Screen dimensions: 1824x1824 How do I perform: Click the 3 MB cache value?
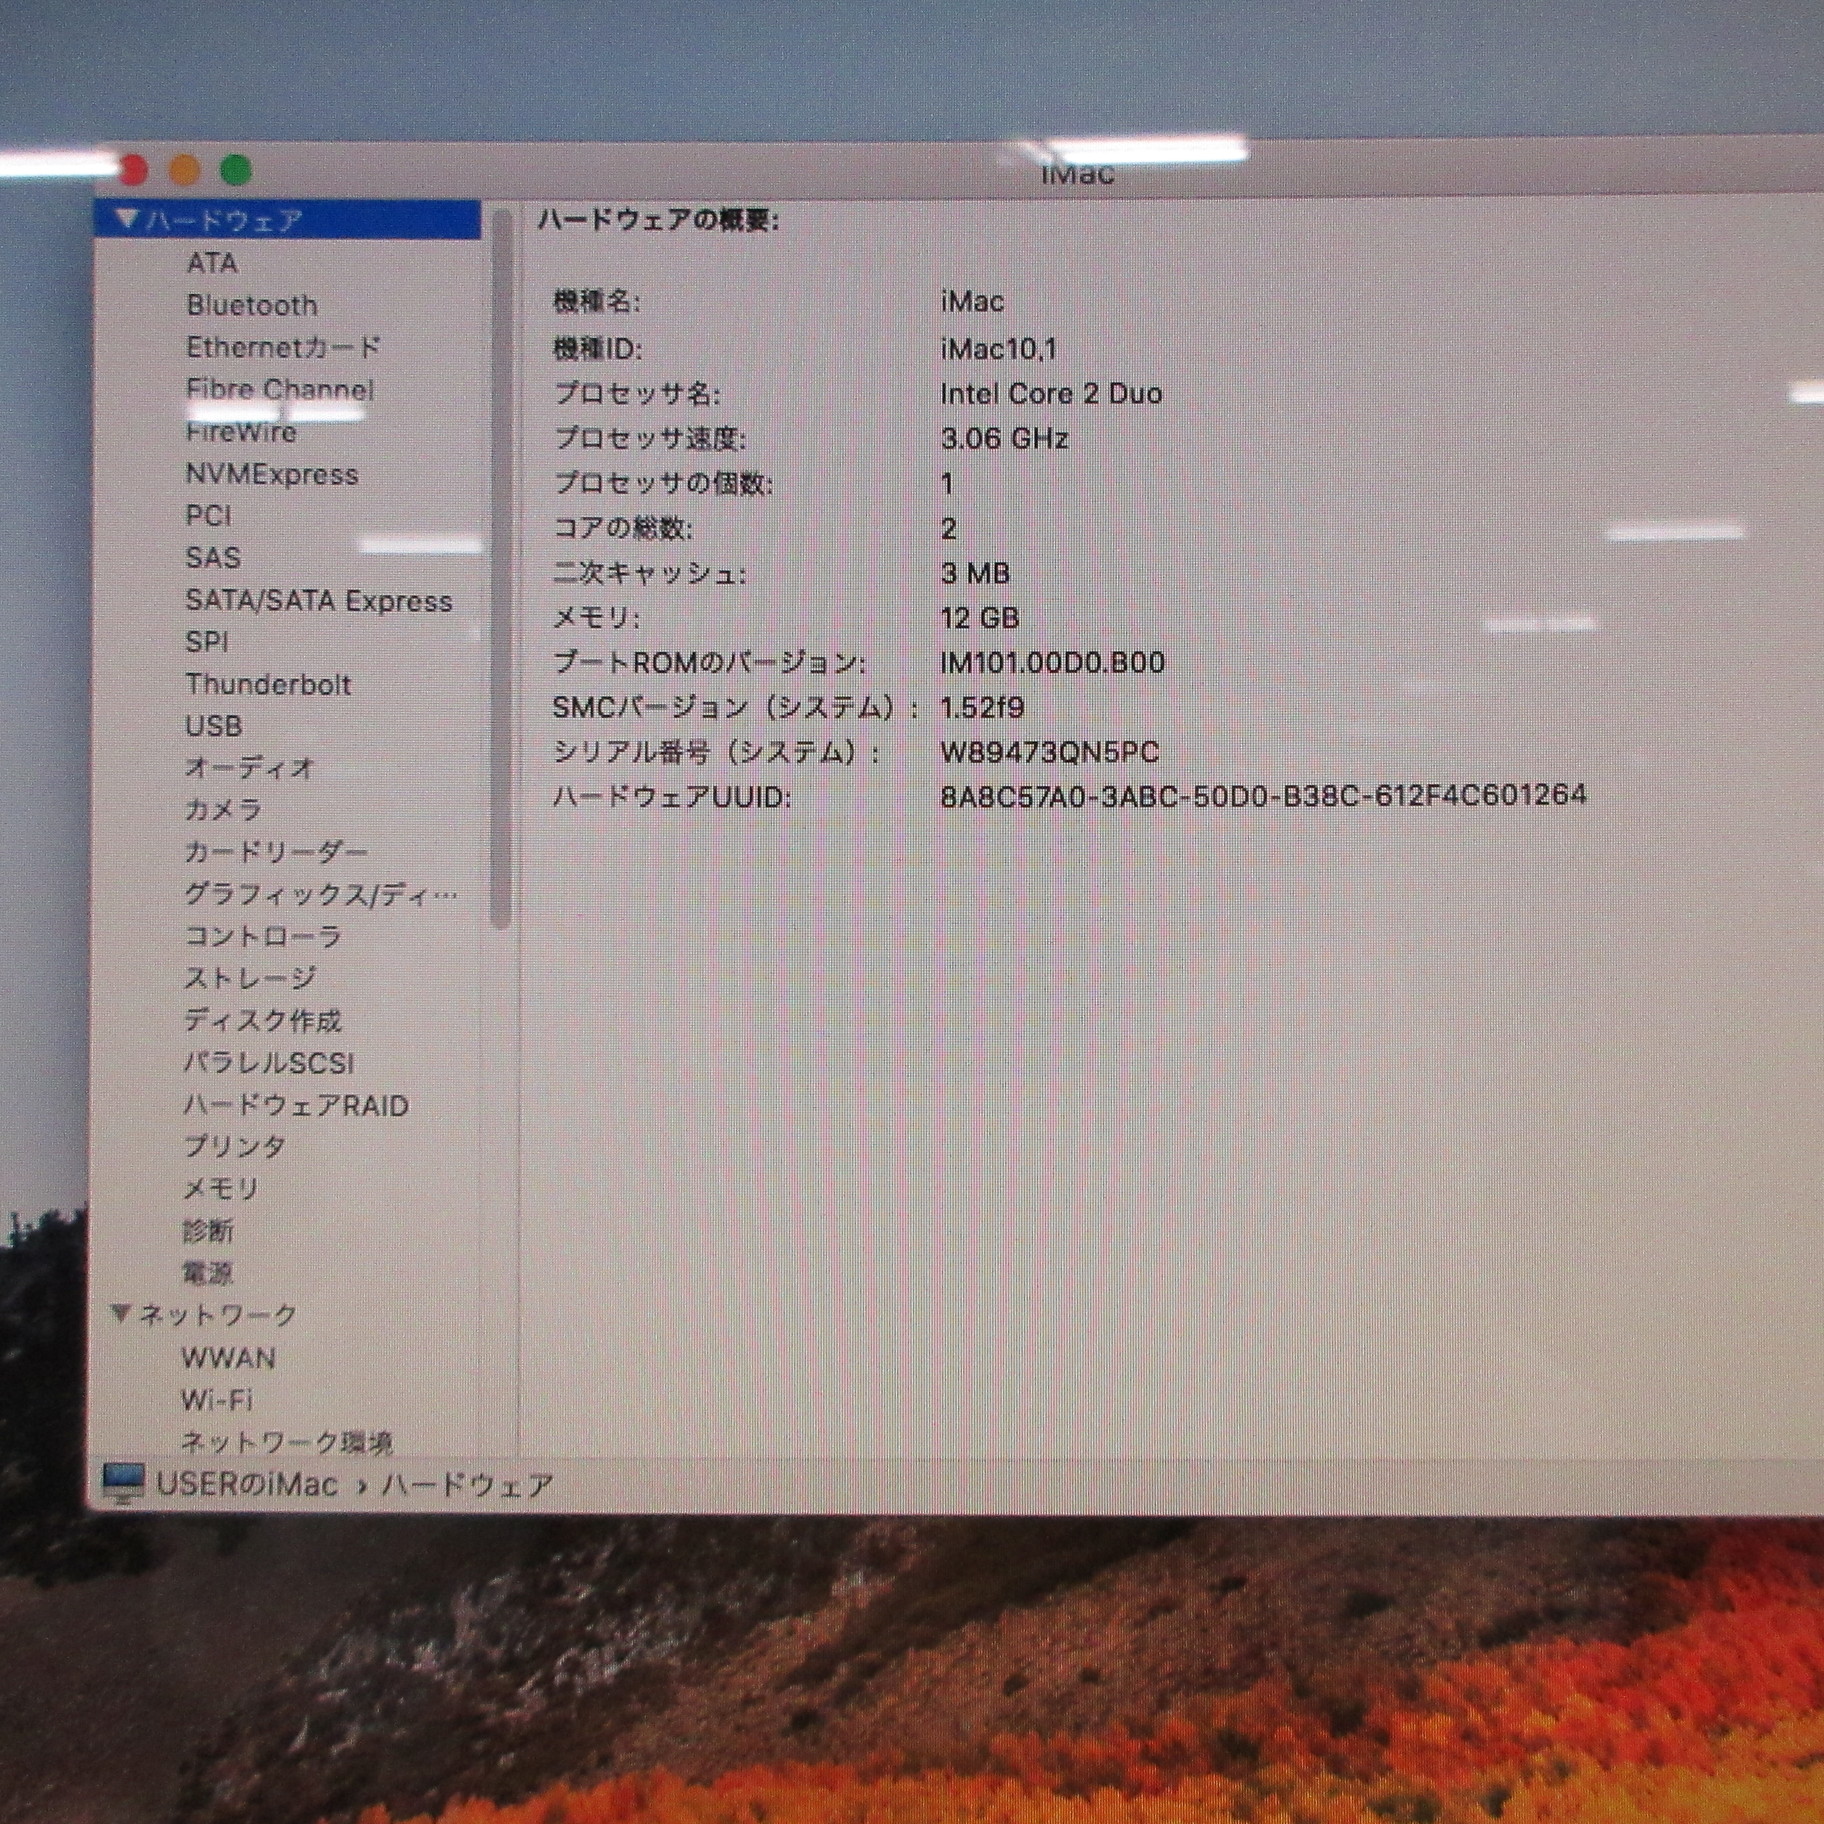976,574
